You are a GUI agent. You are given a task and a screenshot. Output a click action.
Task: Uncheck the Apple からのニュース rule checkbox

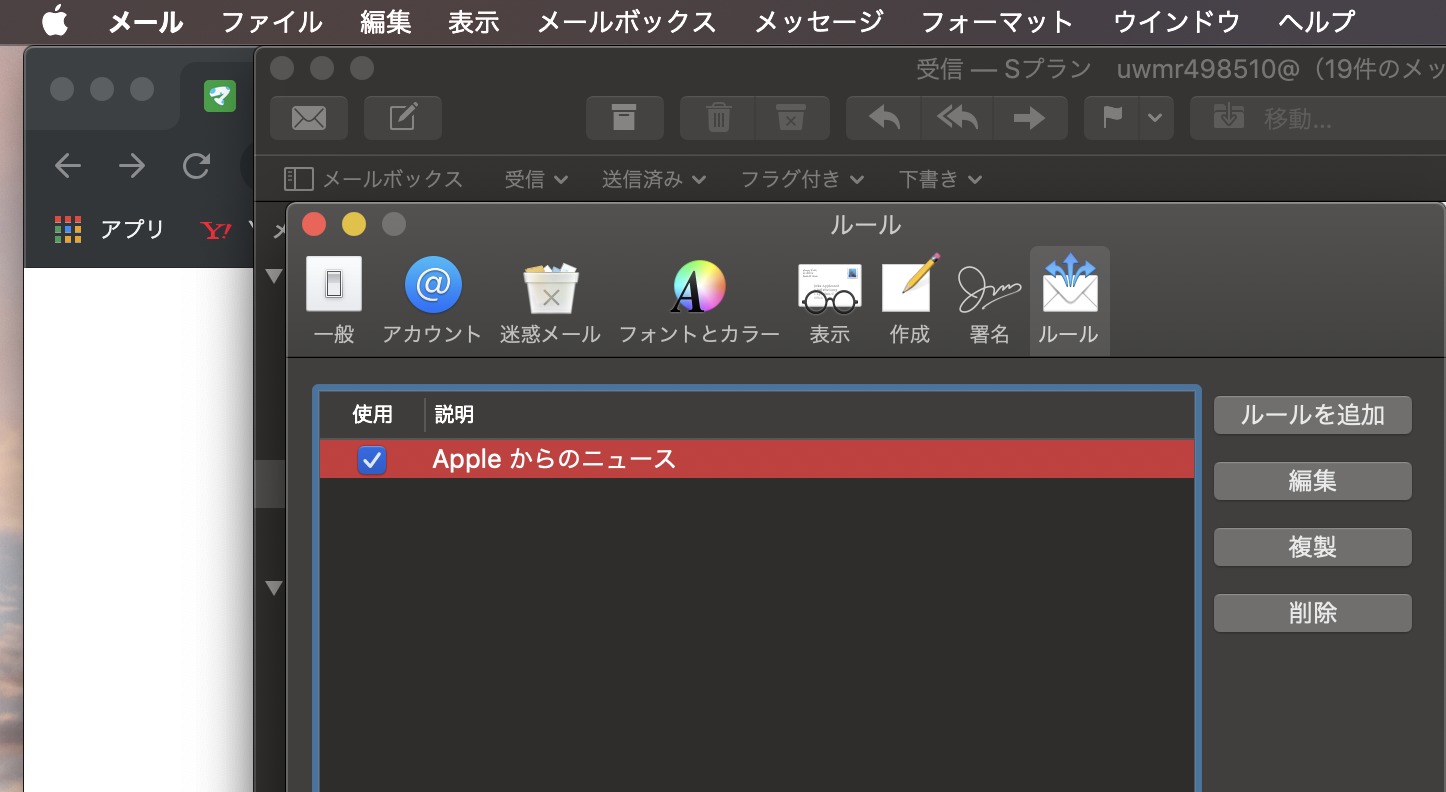coord(372,460)
